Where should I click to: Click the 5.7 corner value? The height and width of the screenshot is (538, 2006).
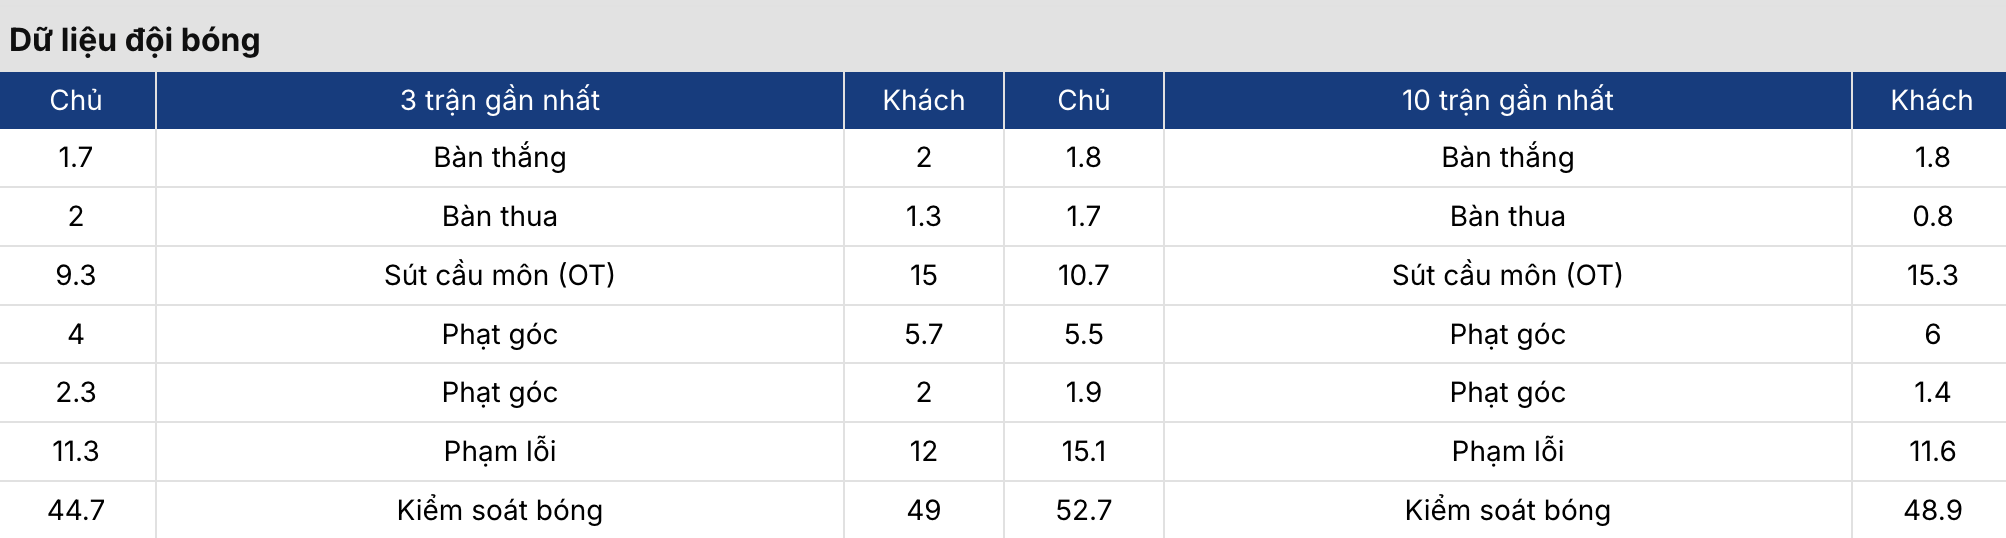click(923, 334)
